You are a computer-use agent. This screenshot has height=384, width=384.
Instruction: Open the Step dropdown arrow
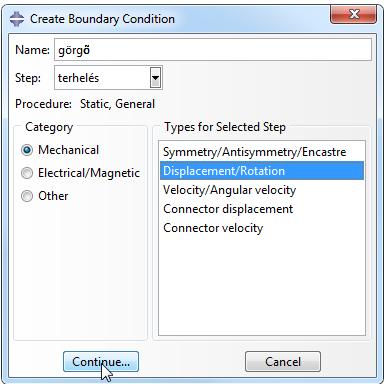click(x=155, y=78)
